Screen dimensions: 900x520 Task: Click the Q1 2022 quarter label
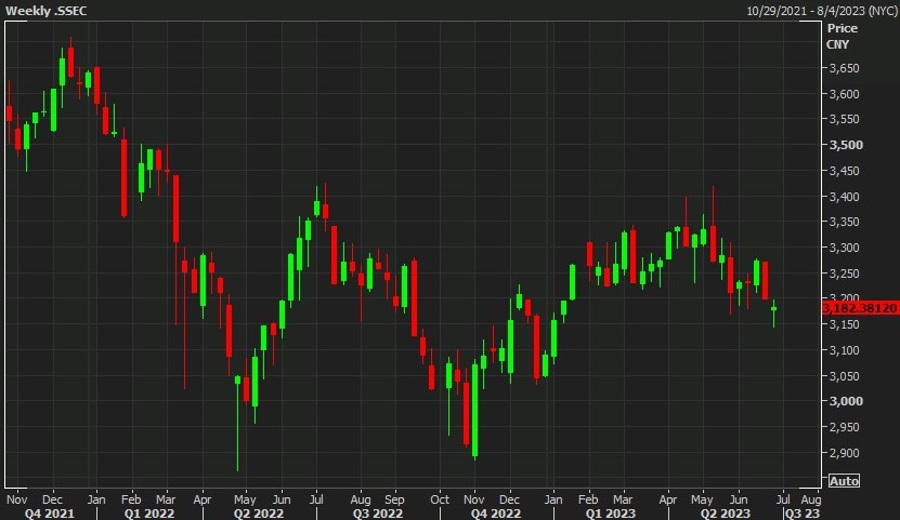click(x=149, y=513)
